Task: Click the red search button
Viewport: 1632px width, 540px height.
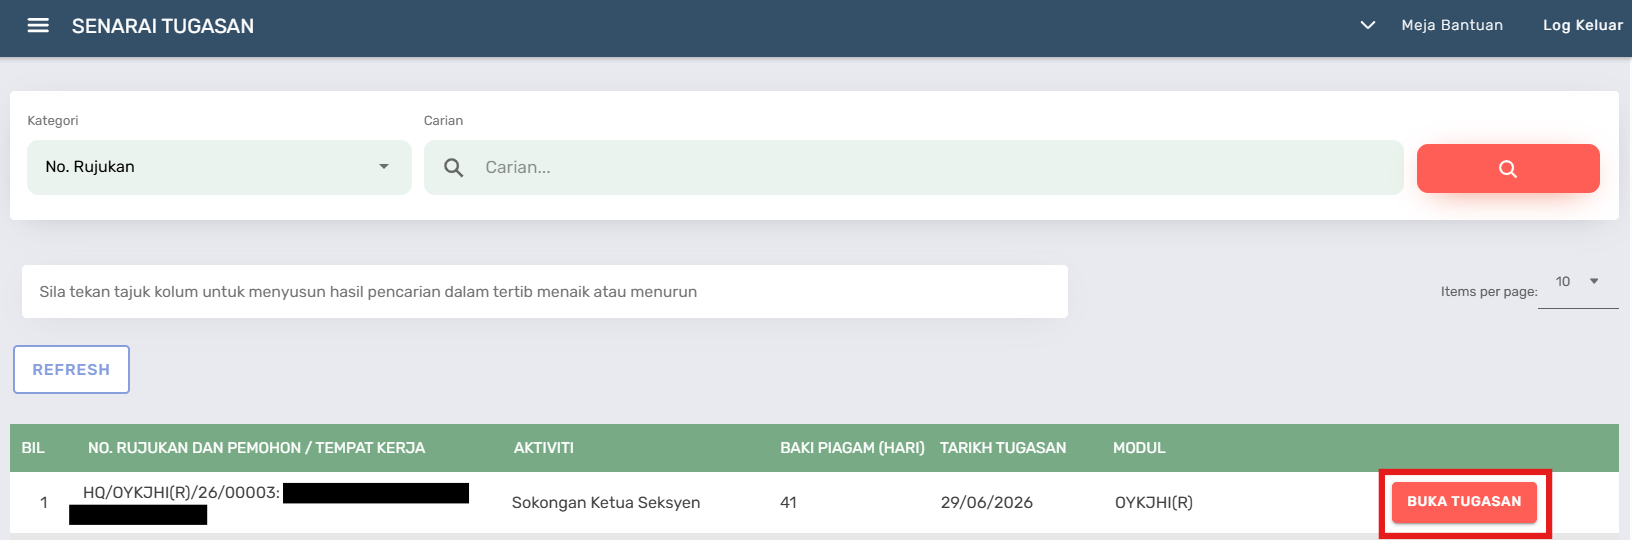Action: [1508, 168]
